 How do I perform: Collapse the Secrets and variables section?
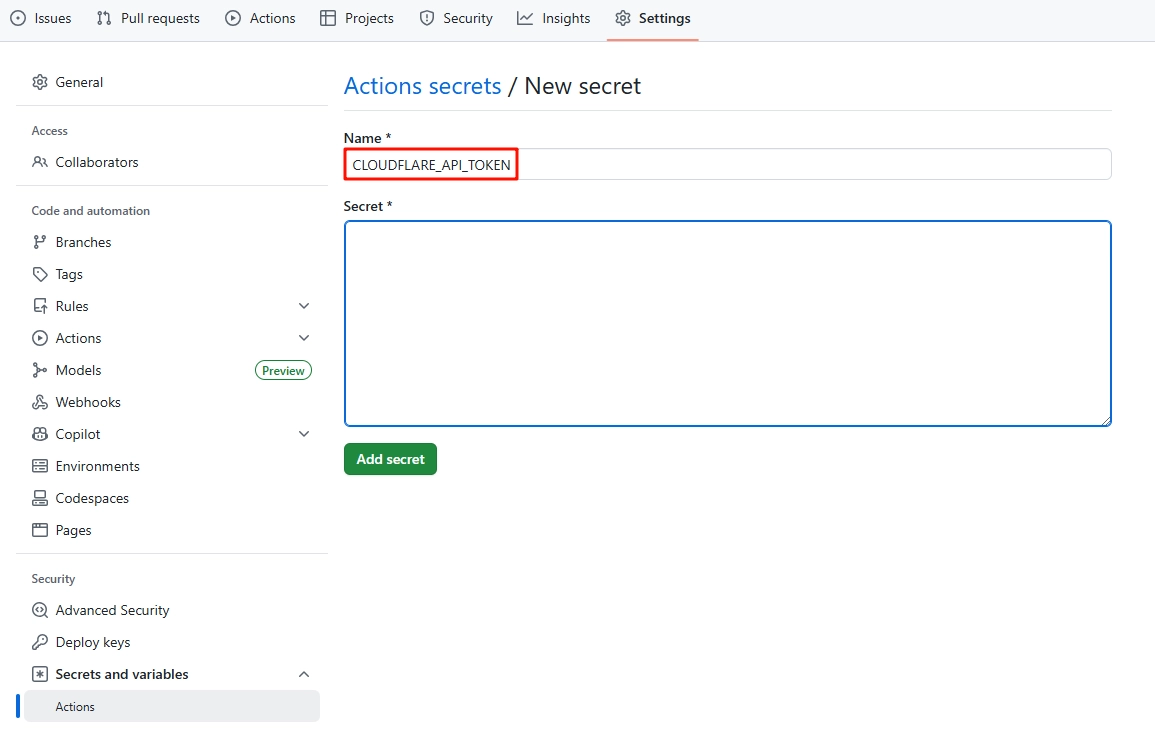304,673
